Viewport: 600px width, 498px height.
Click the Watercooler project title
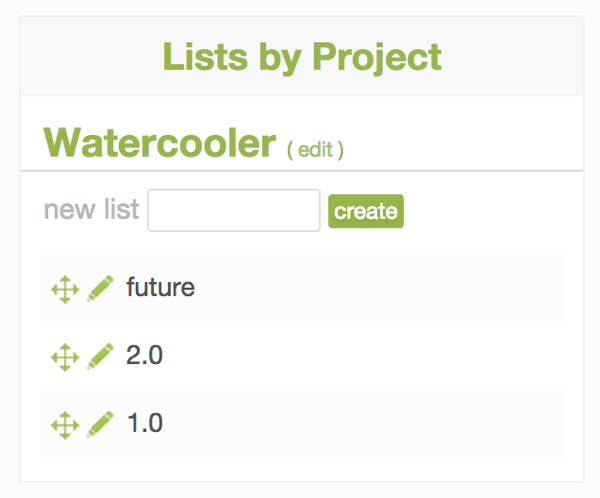(x=159, y=143)
